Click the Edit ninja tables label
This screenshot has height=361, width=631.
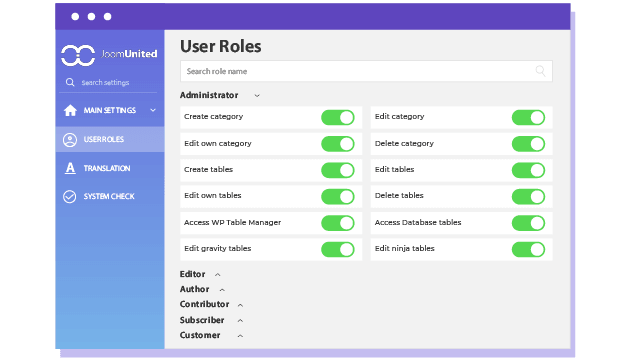[404, 249]
